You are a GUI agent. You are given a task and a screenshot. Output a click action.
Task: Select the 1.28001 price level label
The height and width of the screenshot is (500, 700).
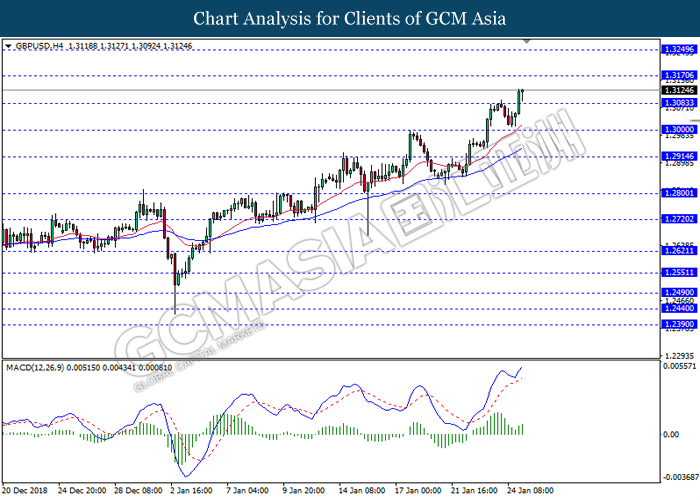coord(679,193)
